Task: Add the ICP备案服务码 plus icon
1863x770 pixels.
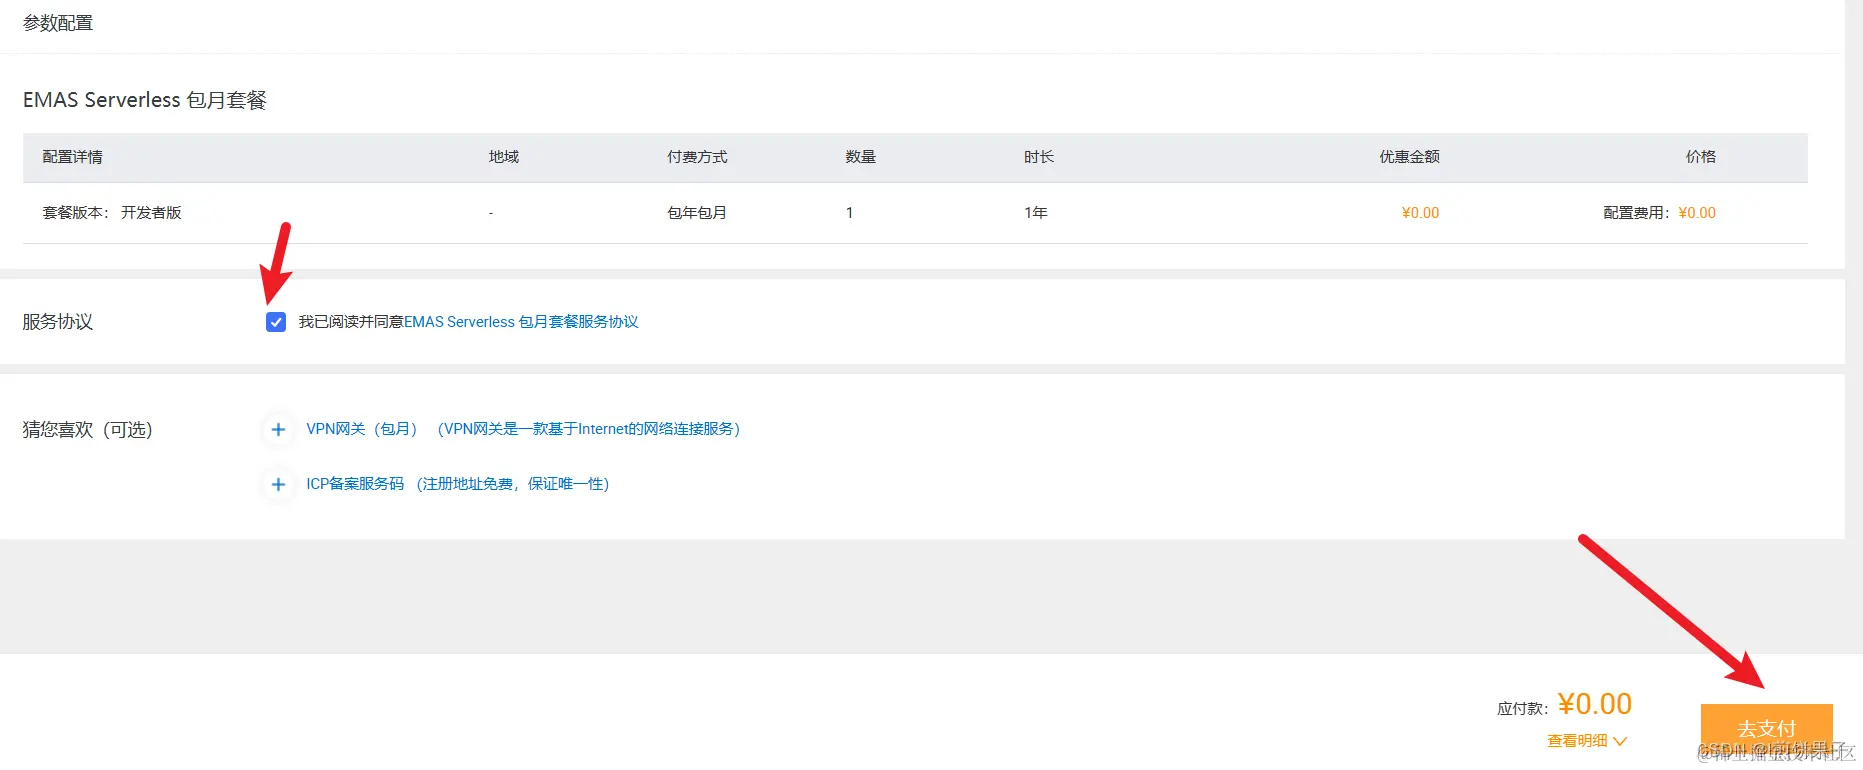Action: [x=278, y=485]
